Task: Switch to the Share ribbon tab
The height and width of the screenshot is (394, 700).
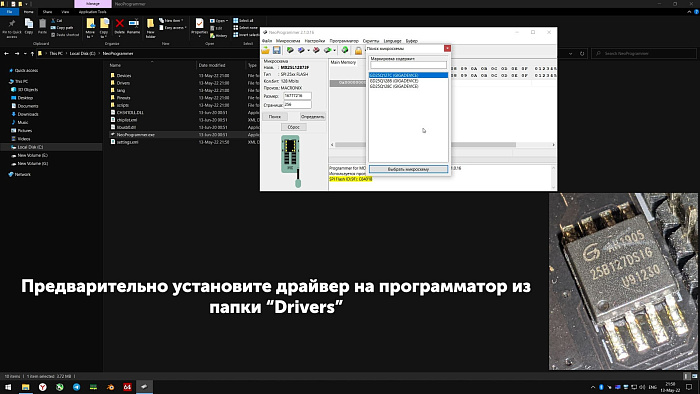Action: (x=47, y=12)
